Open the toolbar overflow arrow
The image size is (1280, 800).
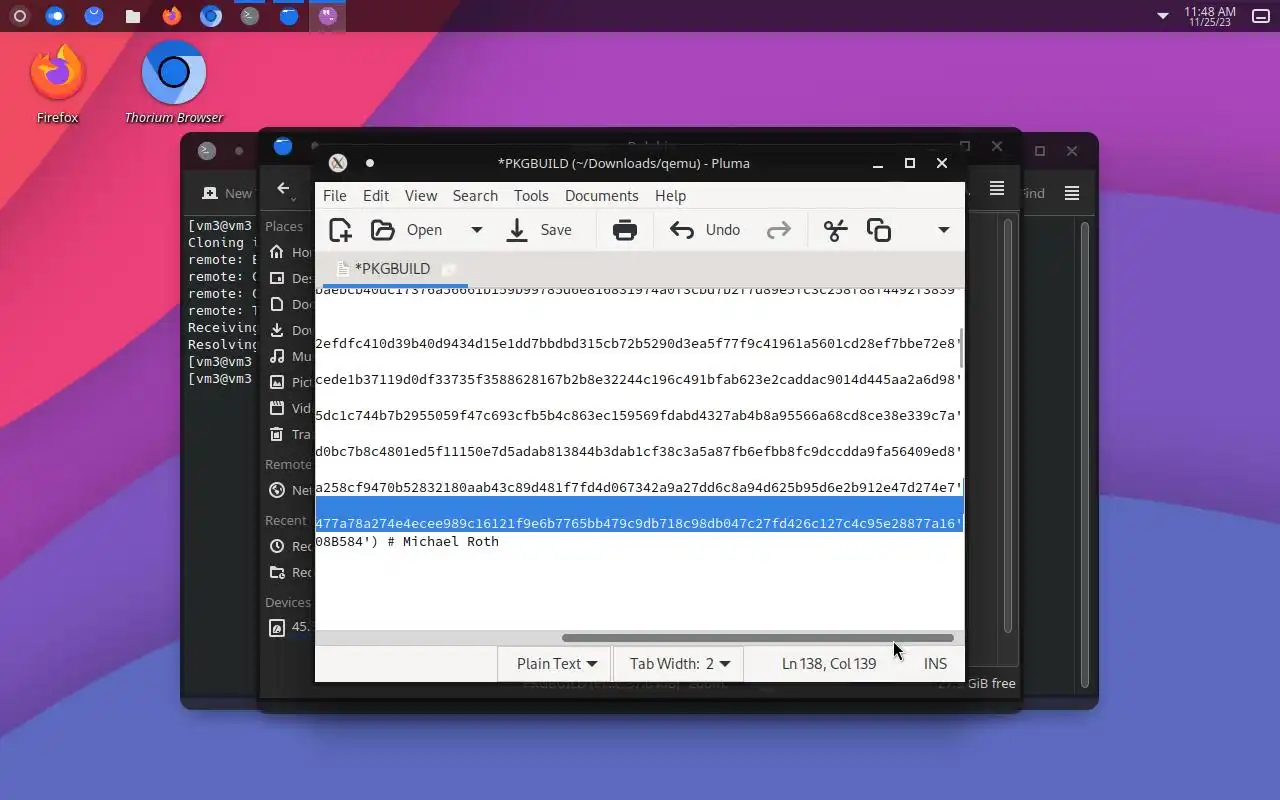943,230
